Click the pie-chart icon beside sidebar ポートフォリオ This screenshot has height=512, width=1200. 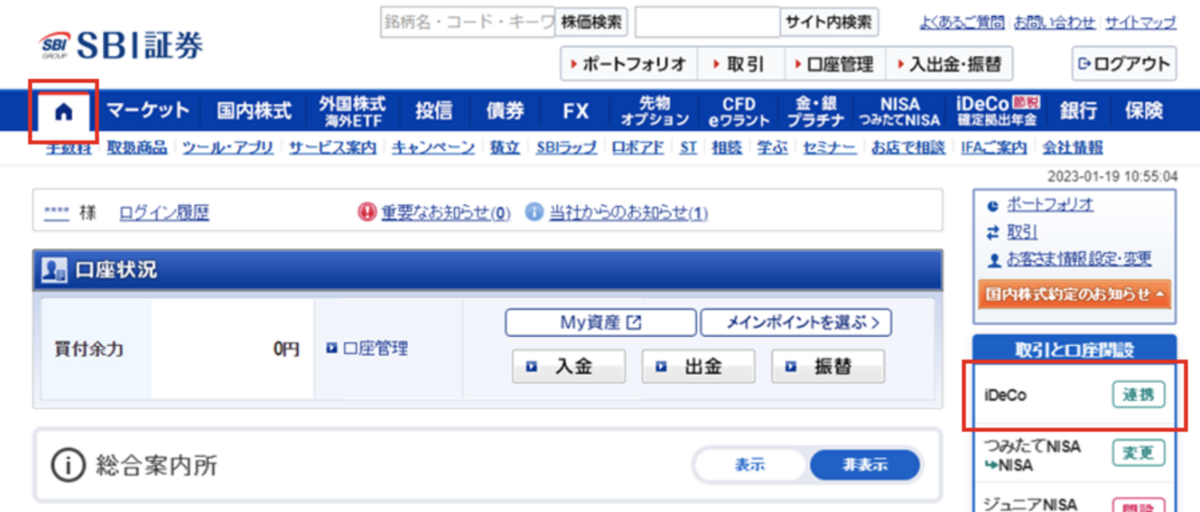992,205
